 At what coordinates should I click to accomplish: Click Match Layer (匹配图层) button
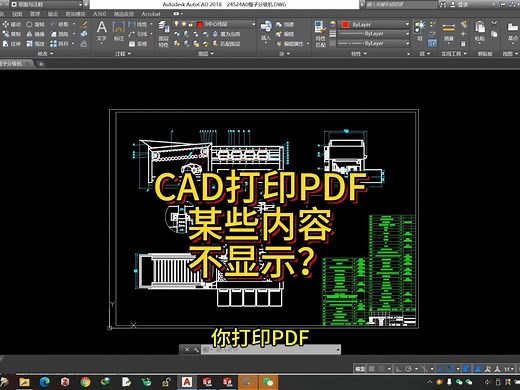point(227,43)
